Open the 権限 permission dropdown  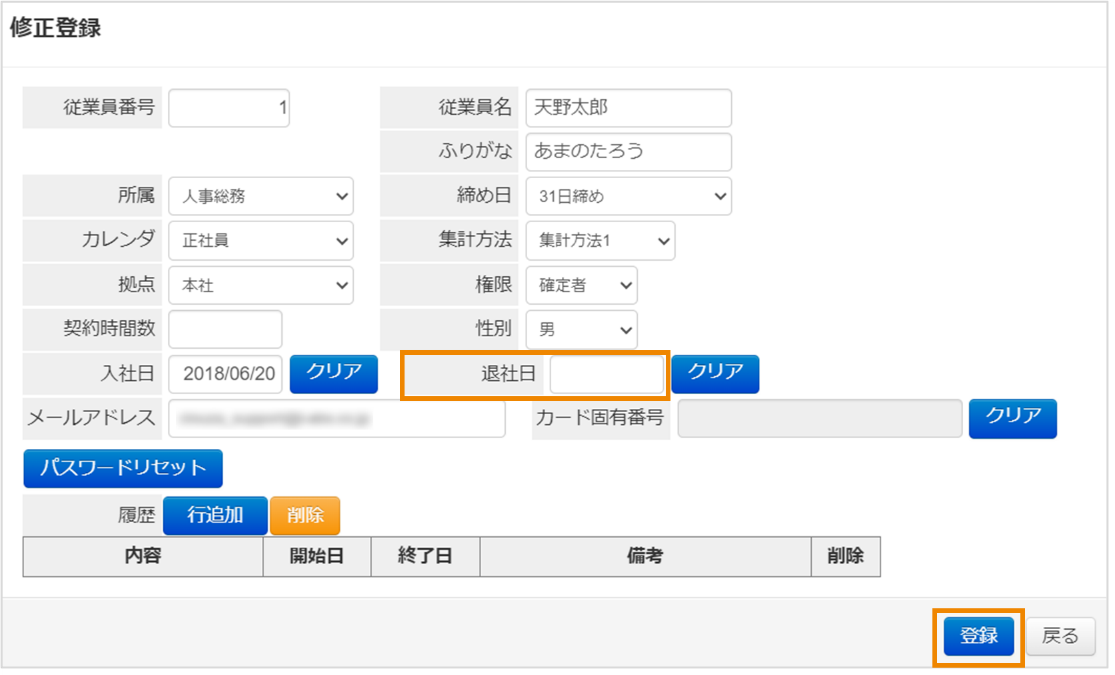pos(581,285)
